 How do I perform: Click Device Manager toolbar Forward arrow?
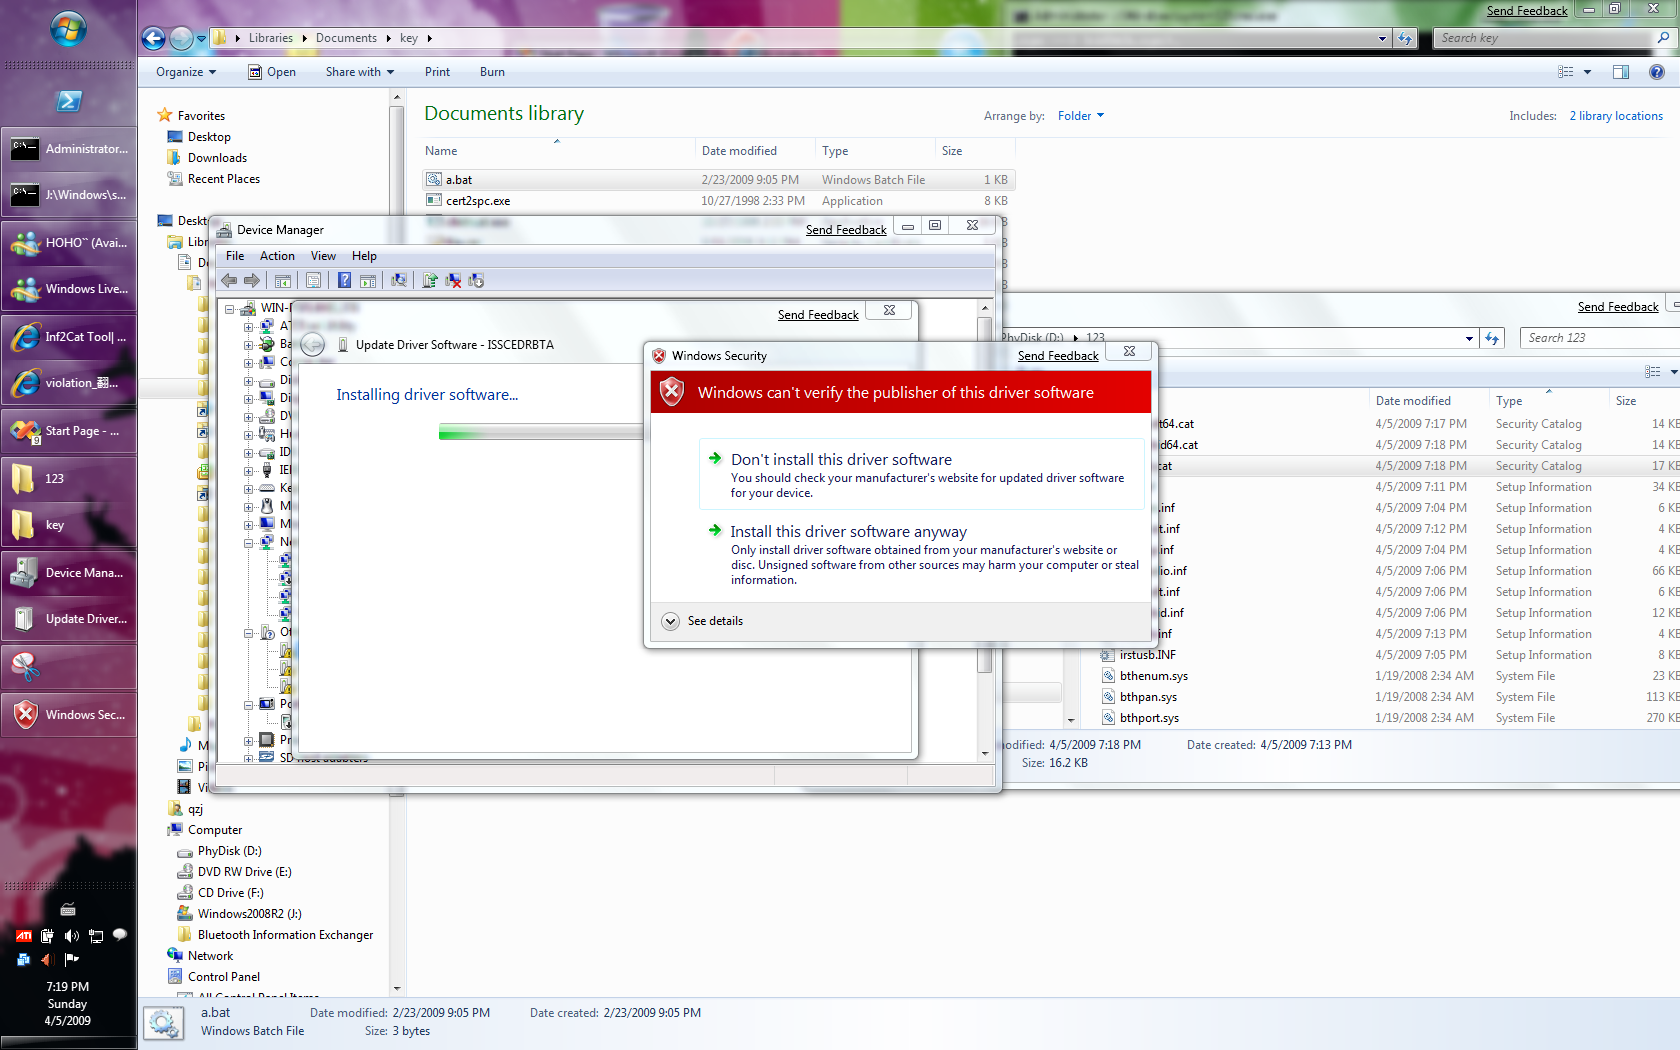252,280
